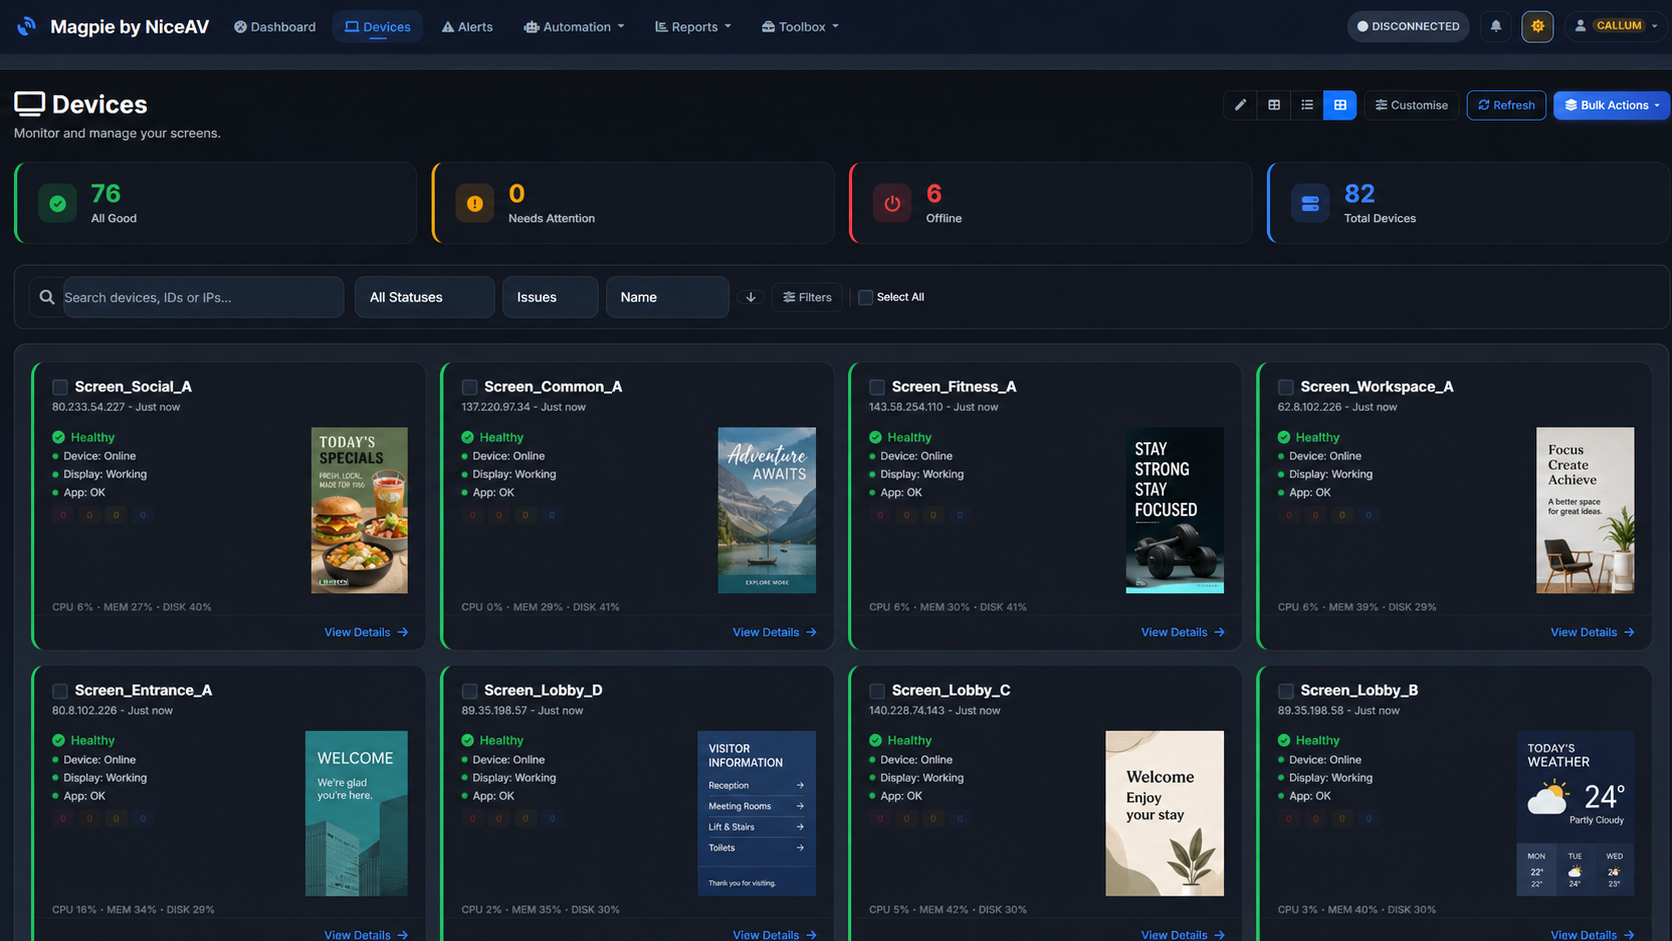Click the sort direction arrow icon
1672x941 pixels.
[751, 297]
